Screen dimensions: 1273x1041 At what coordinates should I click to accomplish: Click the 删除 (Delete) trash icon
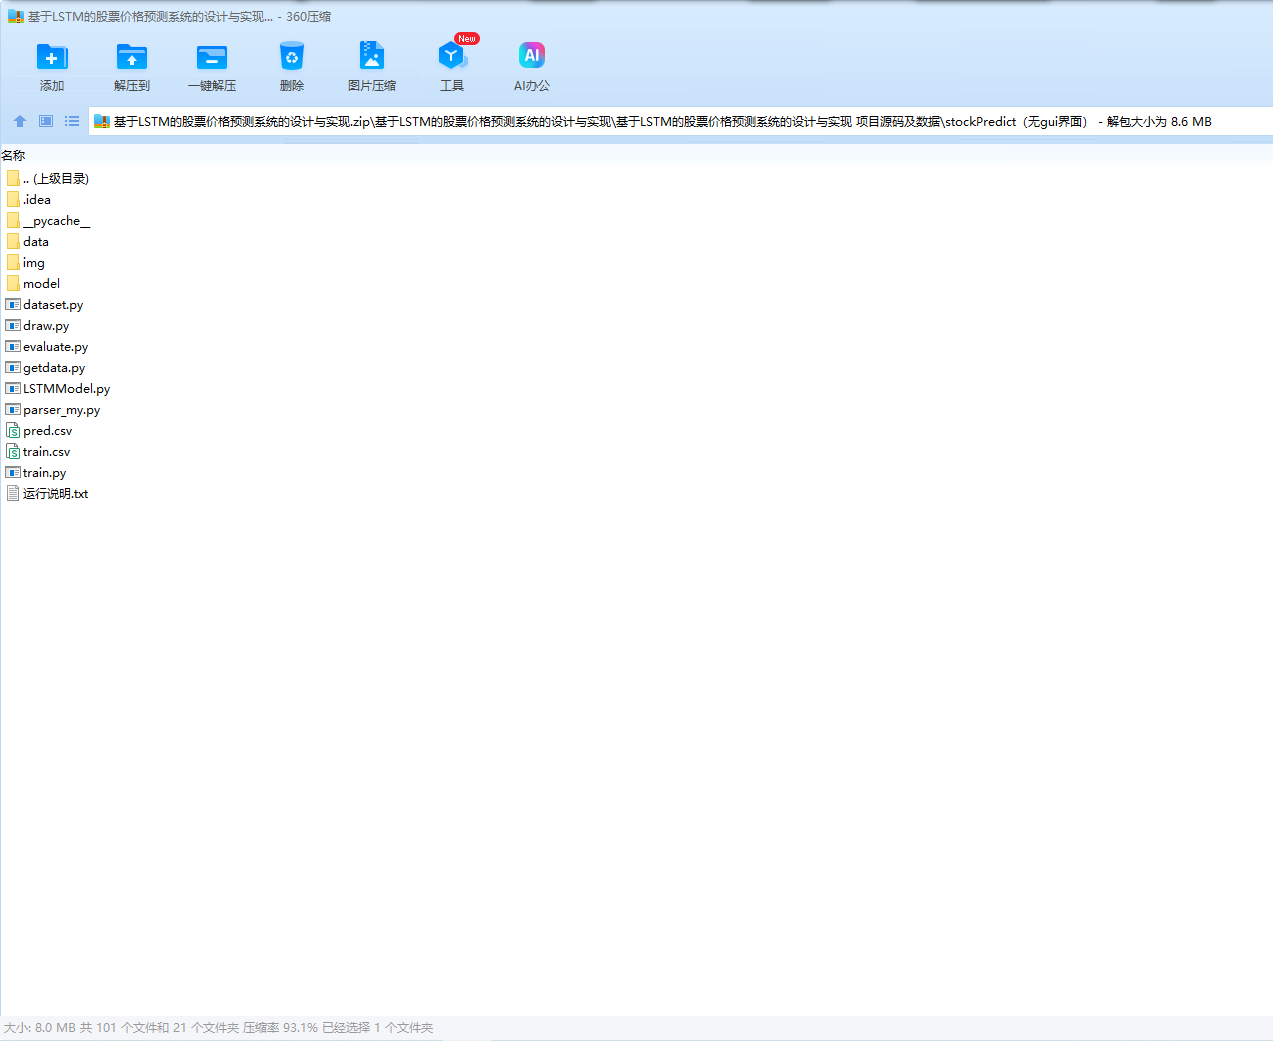click(292, 57)
